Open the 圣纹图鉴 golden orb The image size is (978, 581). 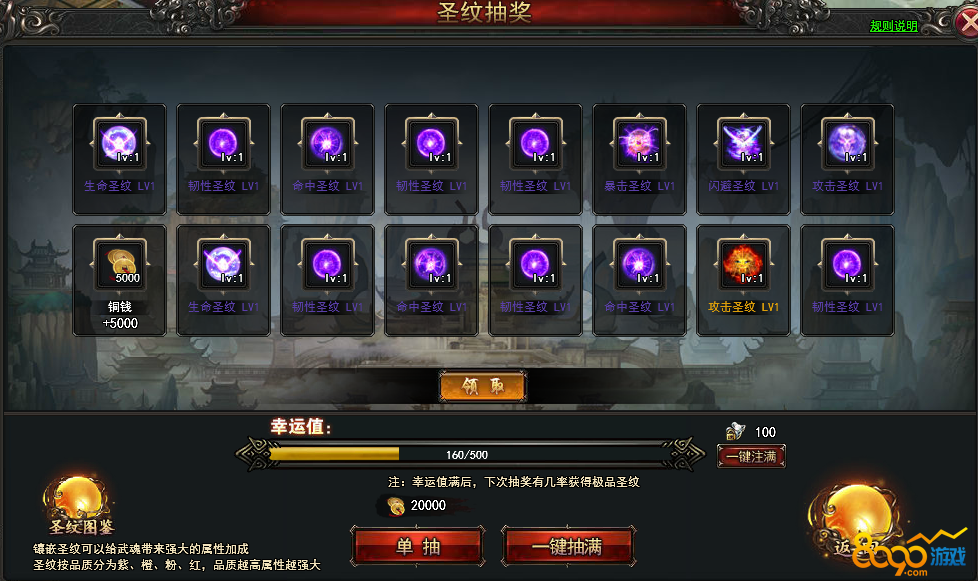[79, 503]
